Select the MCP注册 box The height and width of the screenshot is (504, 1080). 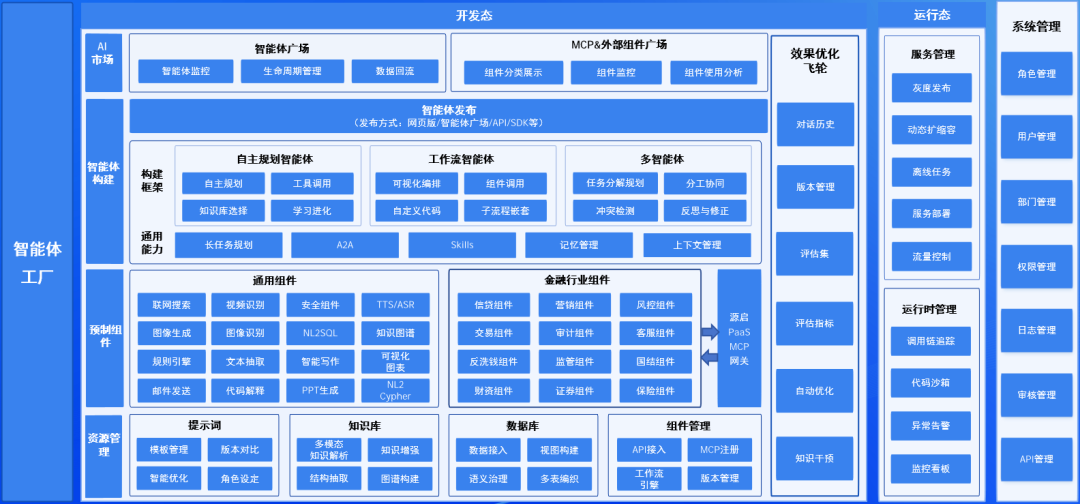coord(719,450)
